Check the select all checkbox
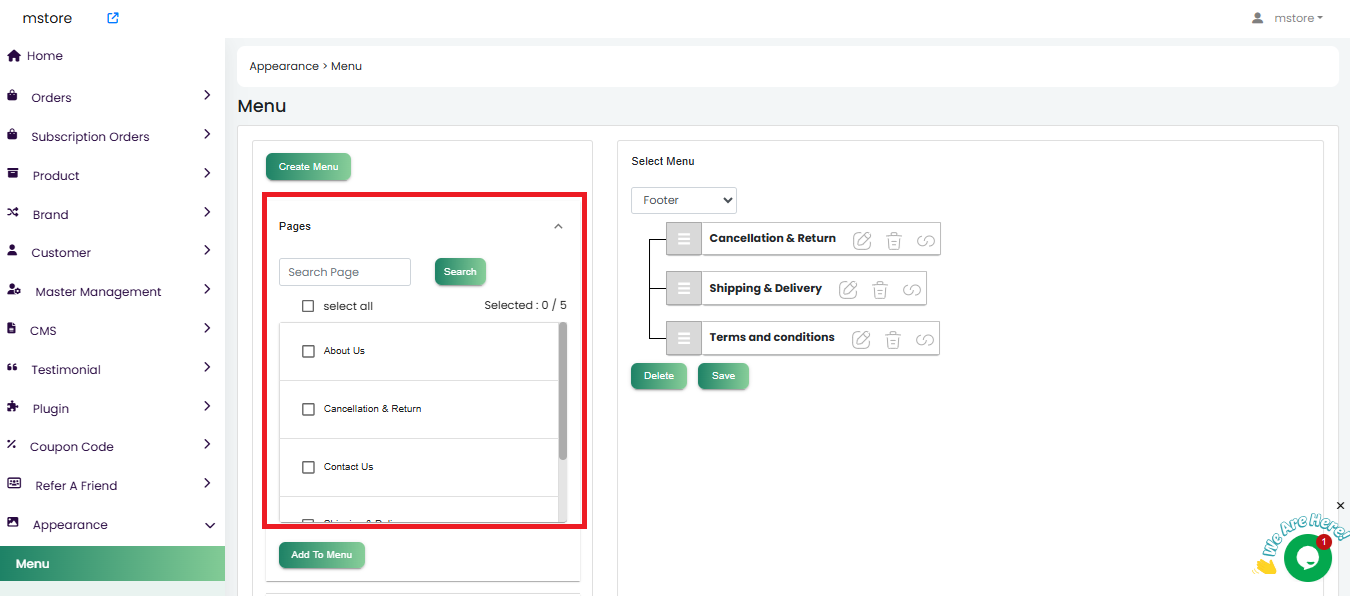Screen dimensions: 1350x599 coord(308,306)
